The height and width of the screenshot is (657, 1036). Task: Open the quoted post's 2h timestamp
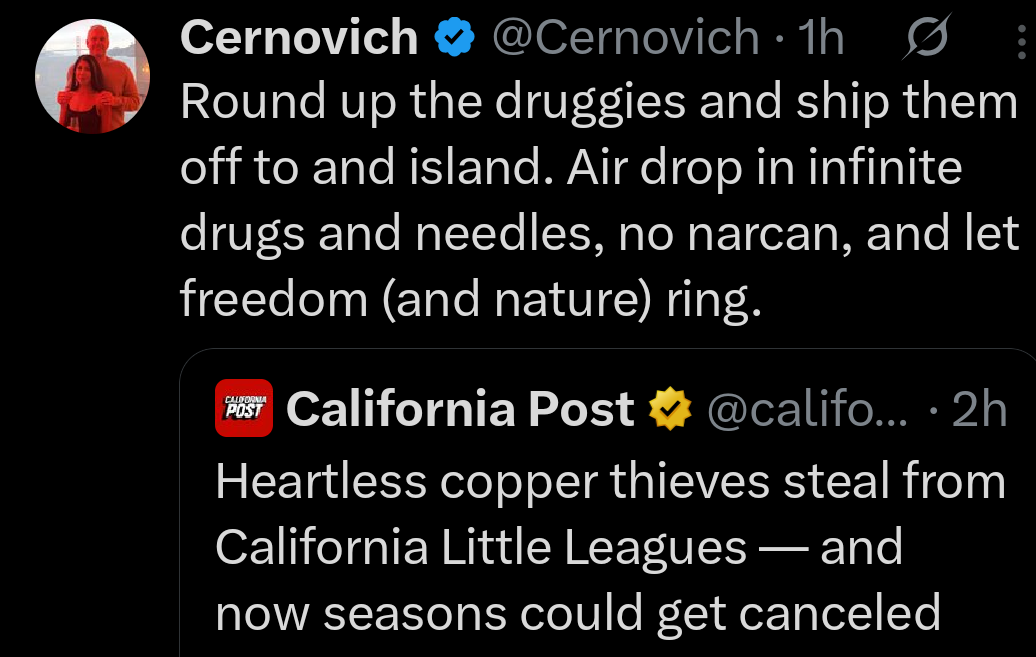(x=979, y=408)
